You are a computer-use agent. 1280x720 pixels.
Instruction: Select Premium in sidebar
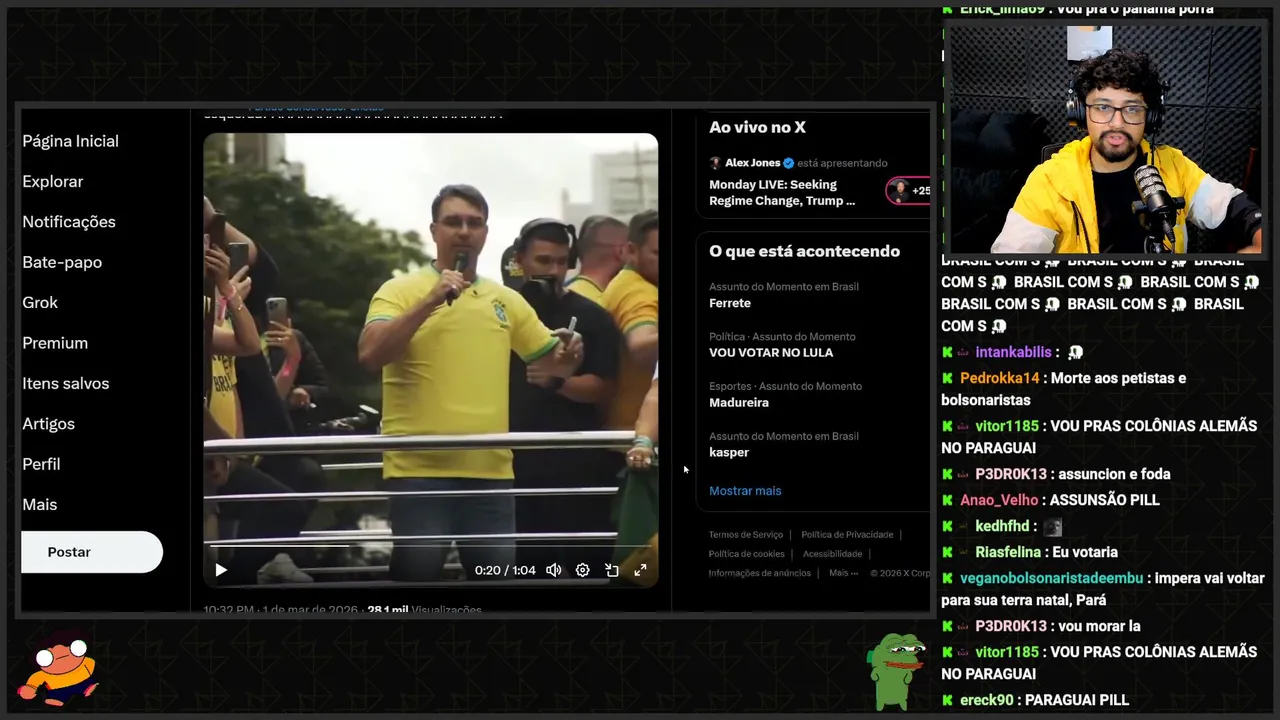[55, 343]
